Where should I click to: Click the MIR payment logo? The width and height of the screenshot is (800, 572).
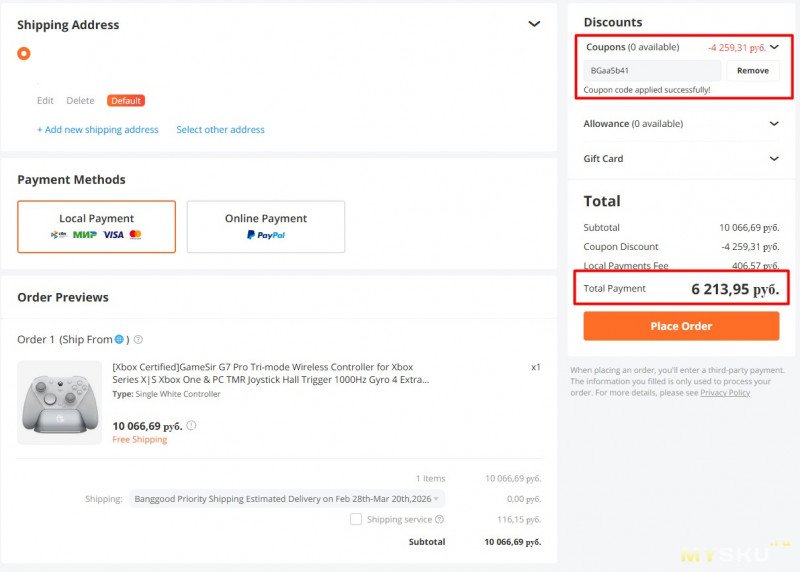(x=85, y=235)
